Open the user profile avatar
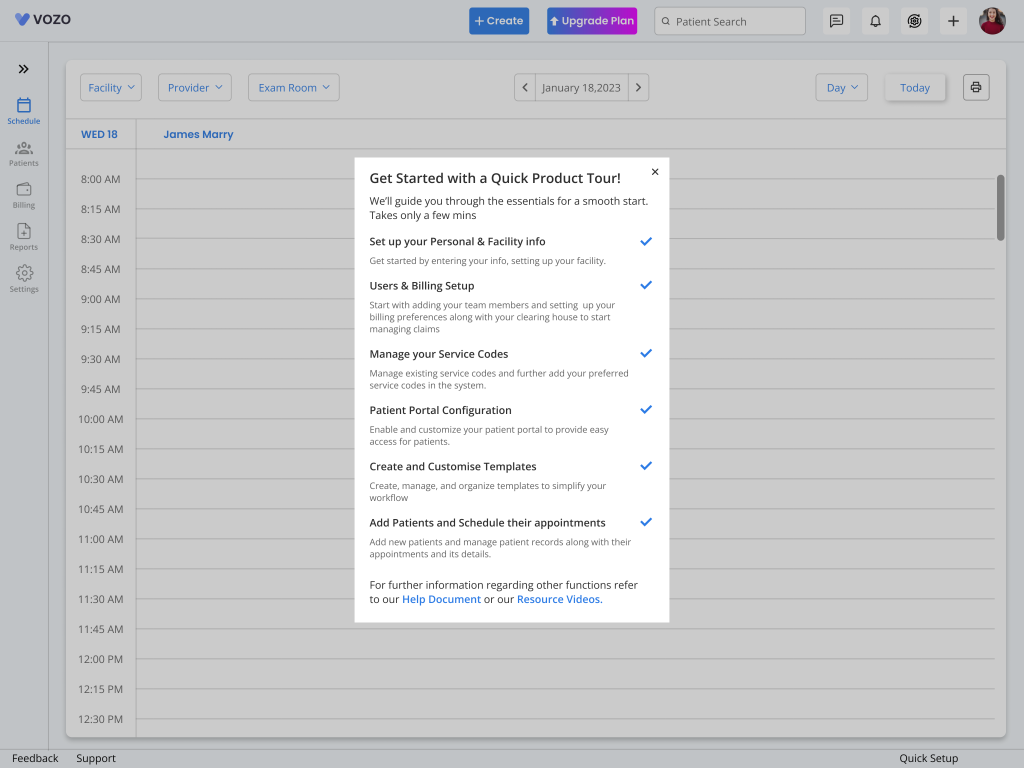1024x768 pixels. point(992,22)
